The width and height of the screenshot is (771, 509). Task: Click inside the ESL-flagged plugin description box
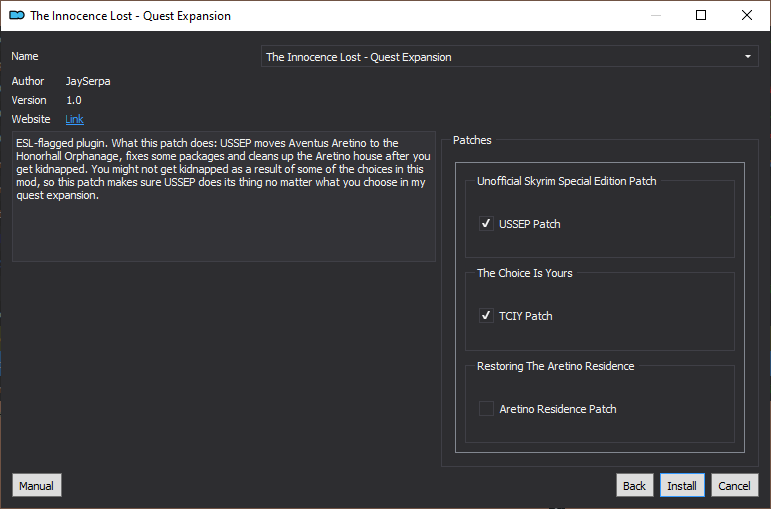point(224,196)
